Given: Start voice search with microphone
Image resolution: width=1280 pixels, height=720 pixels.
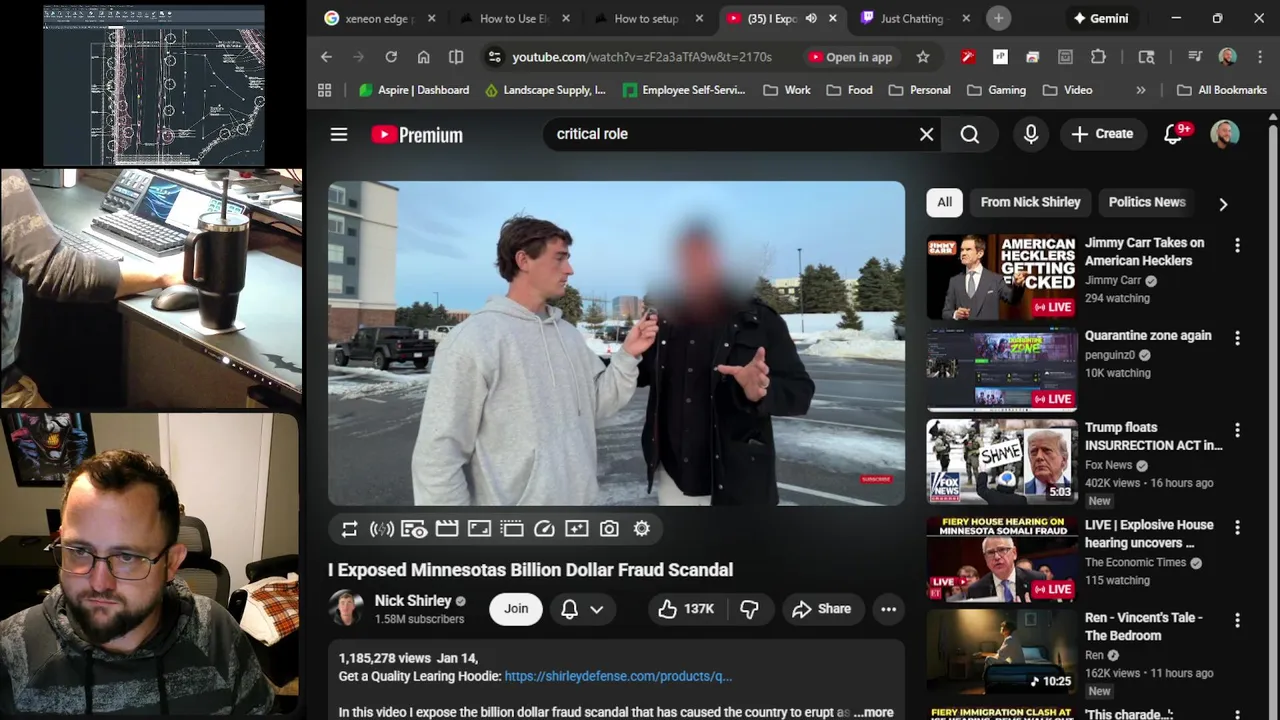Looking at the screenshot, I should coord(1031,134).
